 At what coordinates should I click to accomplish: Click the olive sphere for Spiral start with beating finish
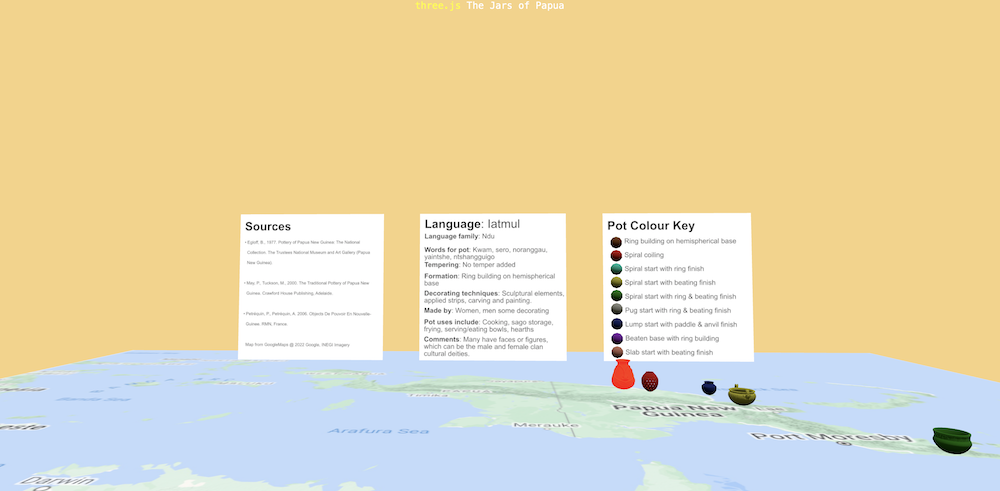pyautogui.click(x=616, y=282)
